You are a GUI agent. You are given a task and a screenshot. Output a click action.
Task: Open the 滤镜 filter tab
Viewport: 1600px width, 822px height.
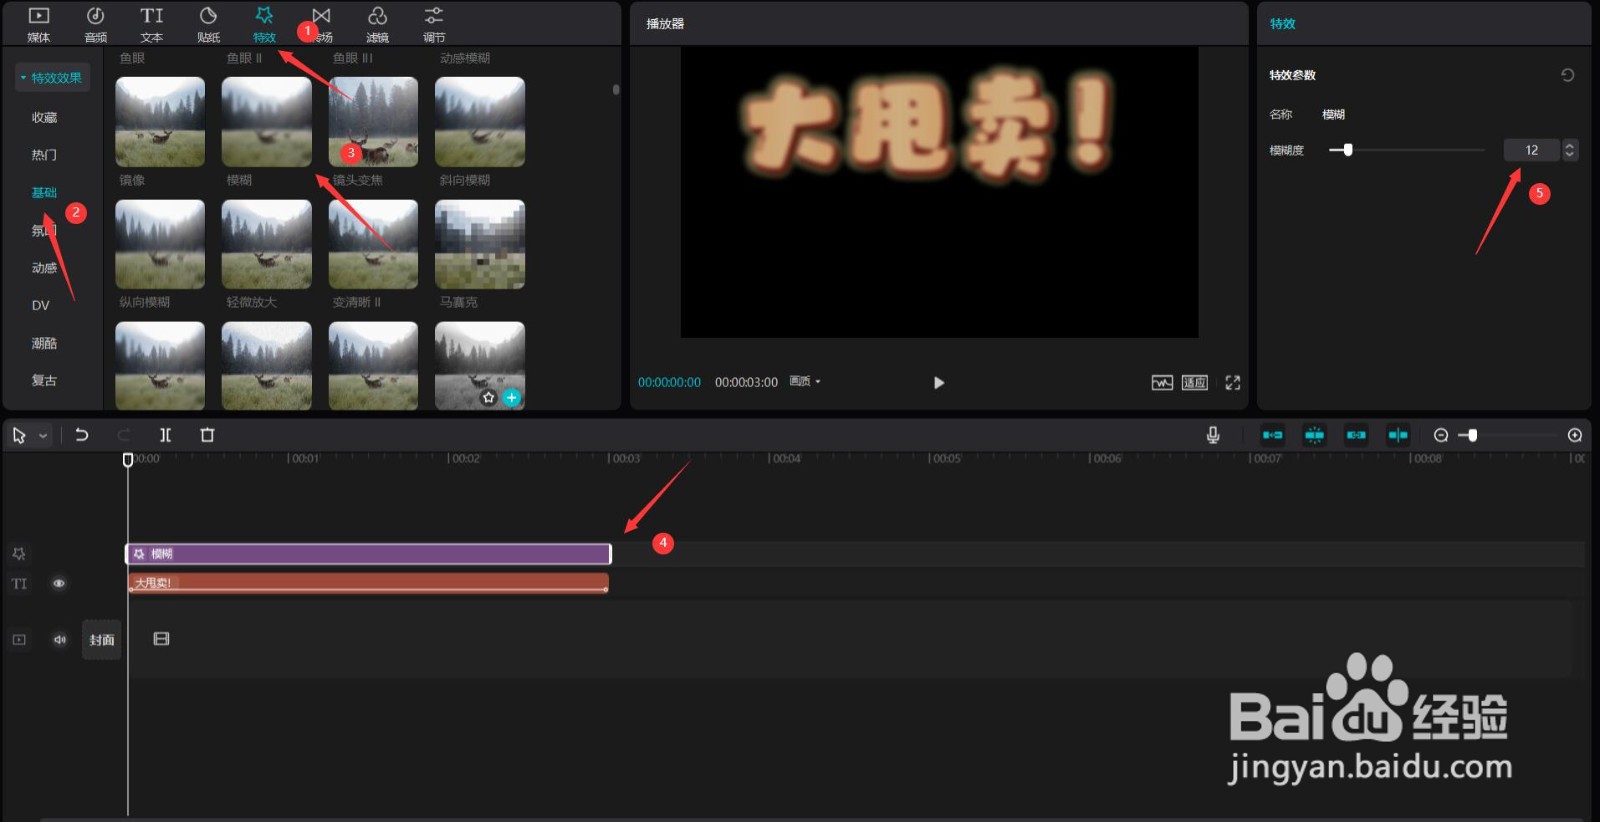377,24
